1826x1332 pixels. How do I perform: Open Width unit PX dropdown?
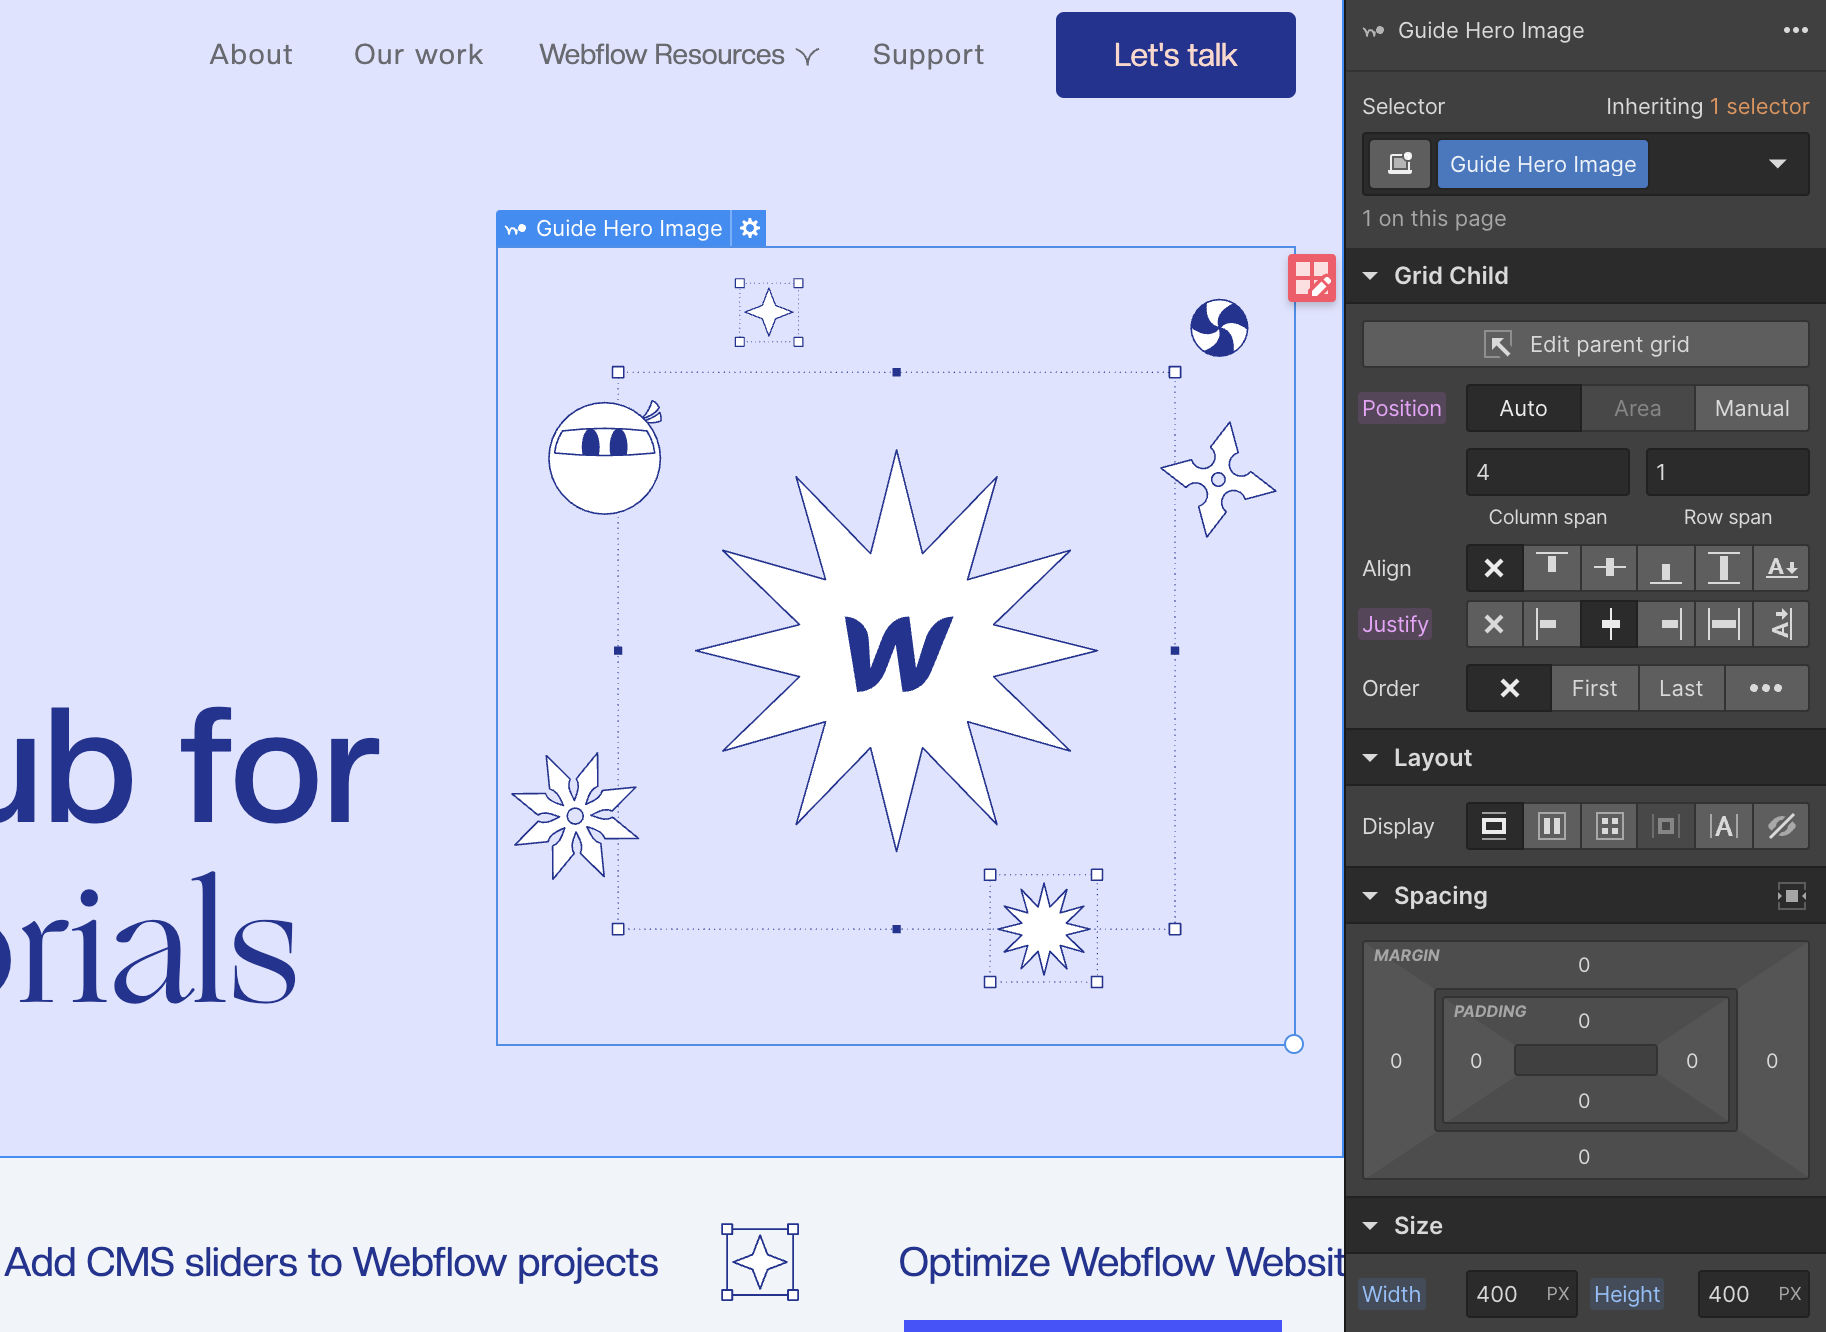[1558, 1294]
